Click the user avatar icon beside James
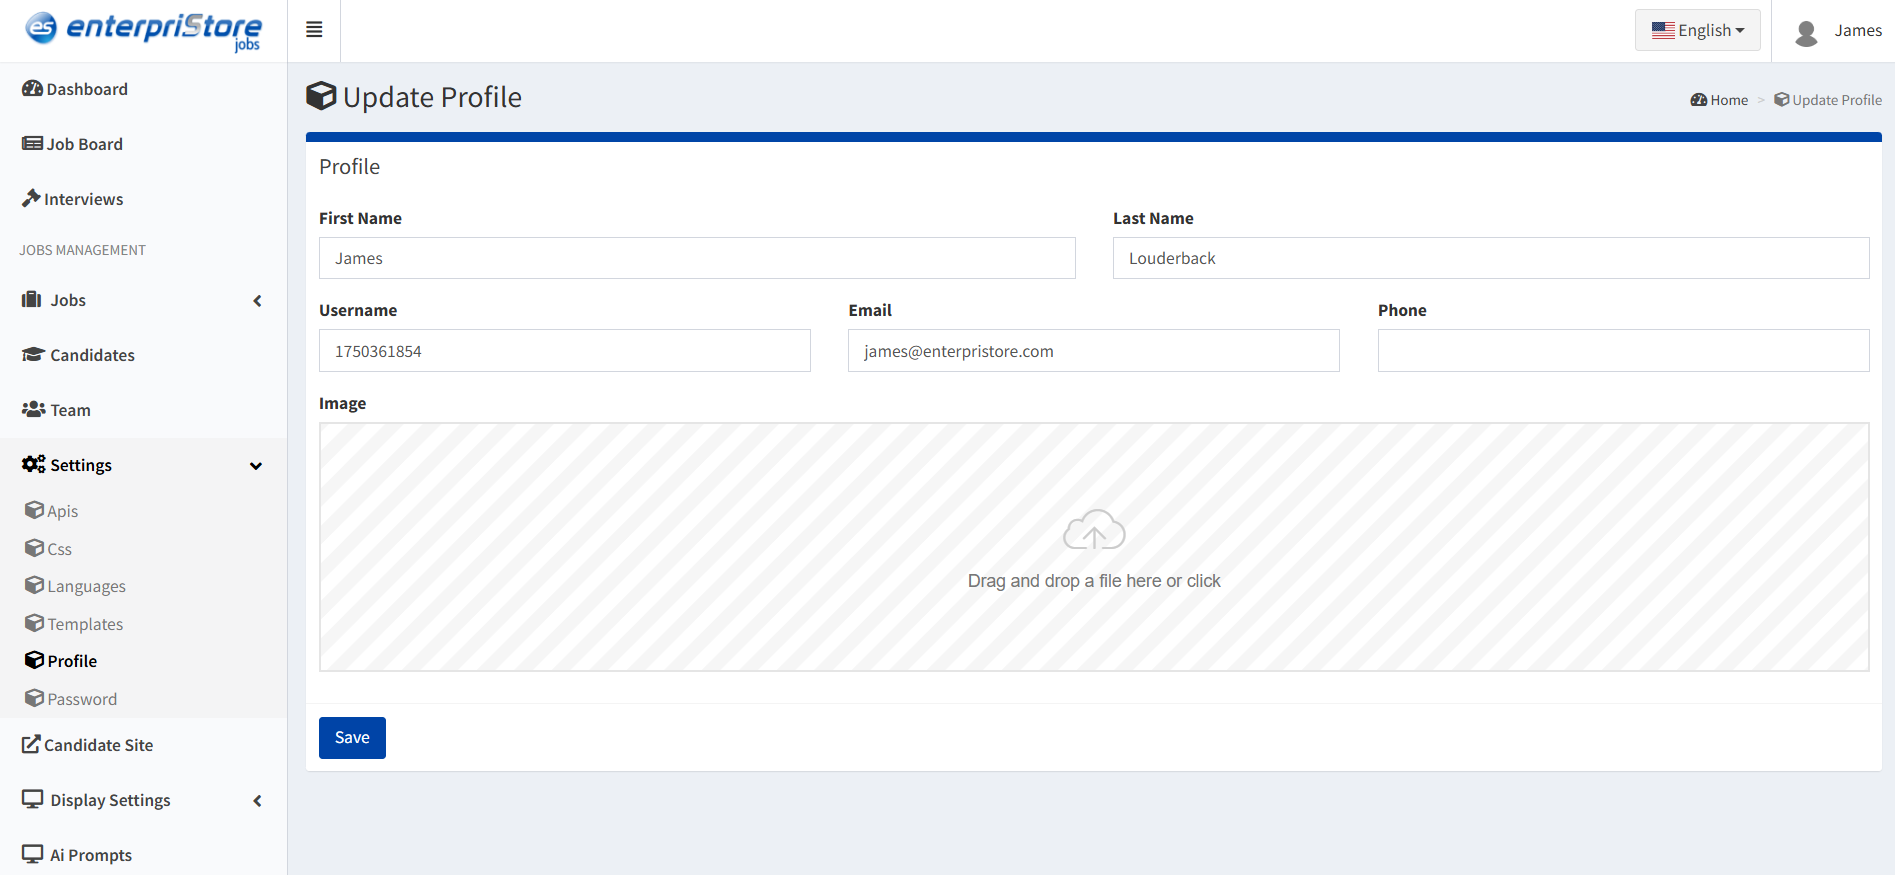This screenshot has height=875, width=1895. click(x=1806, y=32)
